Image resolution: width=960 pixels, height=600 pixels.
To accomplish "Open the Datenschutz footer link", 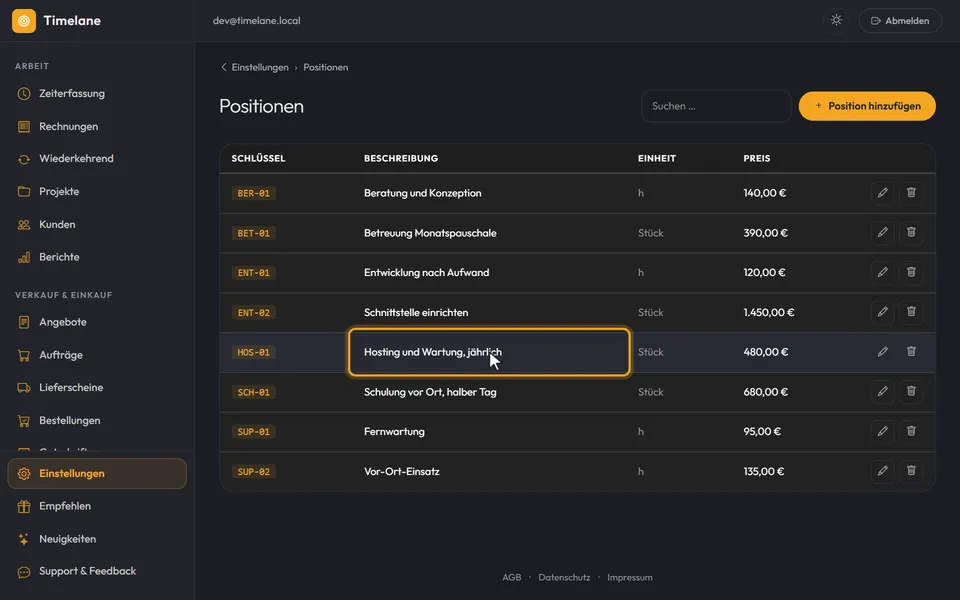I will pyautogui.click(x=564, y=577).
